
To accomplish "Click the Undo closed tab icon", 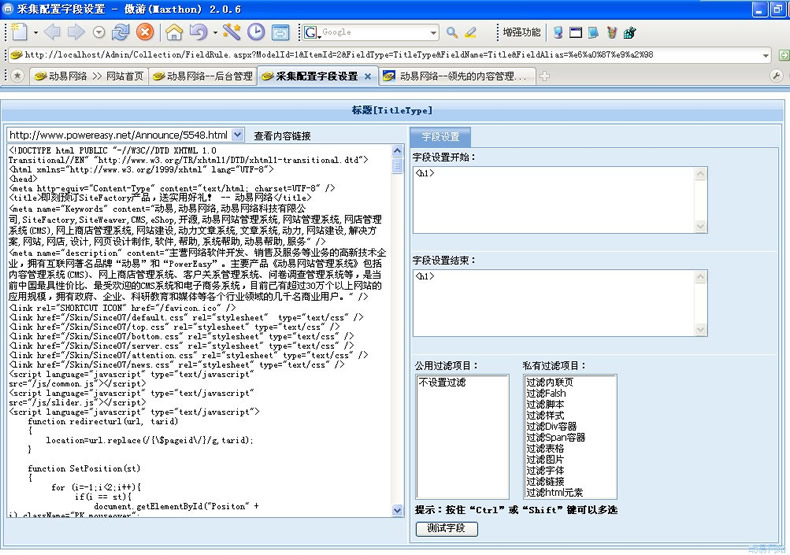I will (x=198, y=33).
